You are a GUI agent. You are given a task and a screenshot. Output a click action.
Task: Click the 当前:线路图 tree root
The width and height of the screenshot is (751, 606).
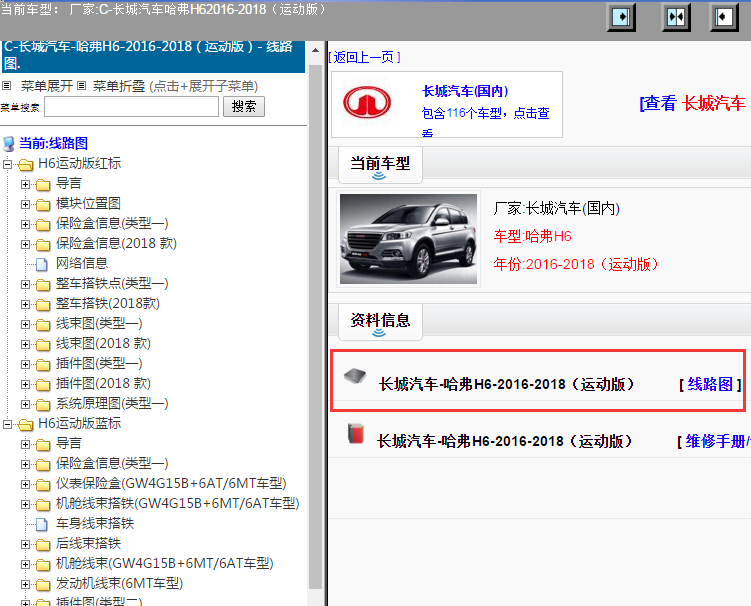pos(53,143)
